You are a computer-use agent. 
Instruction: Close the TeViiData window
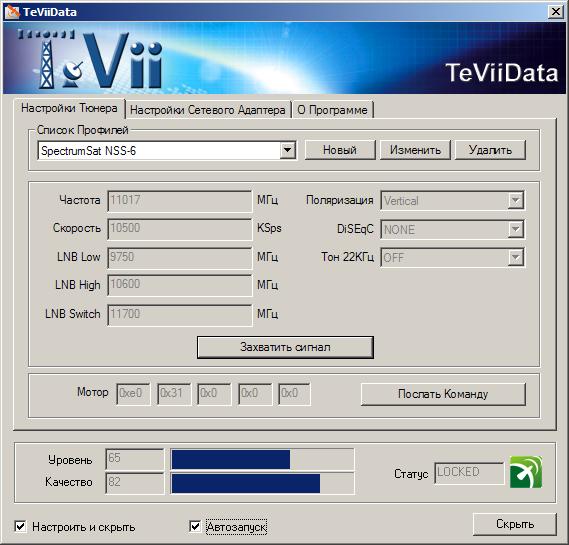(556, 12)
